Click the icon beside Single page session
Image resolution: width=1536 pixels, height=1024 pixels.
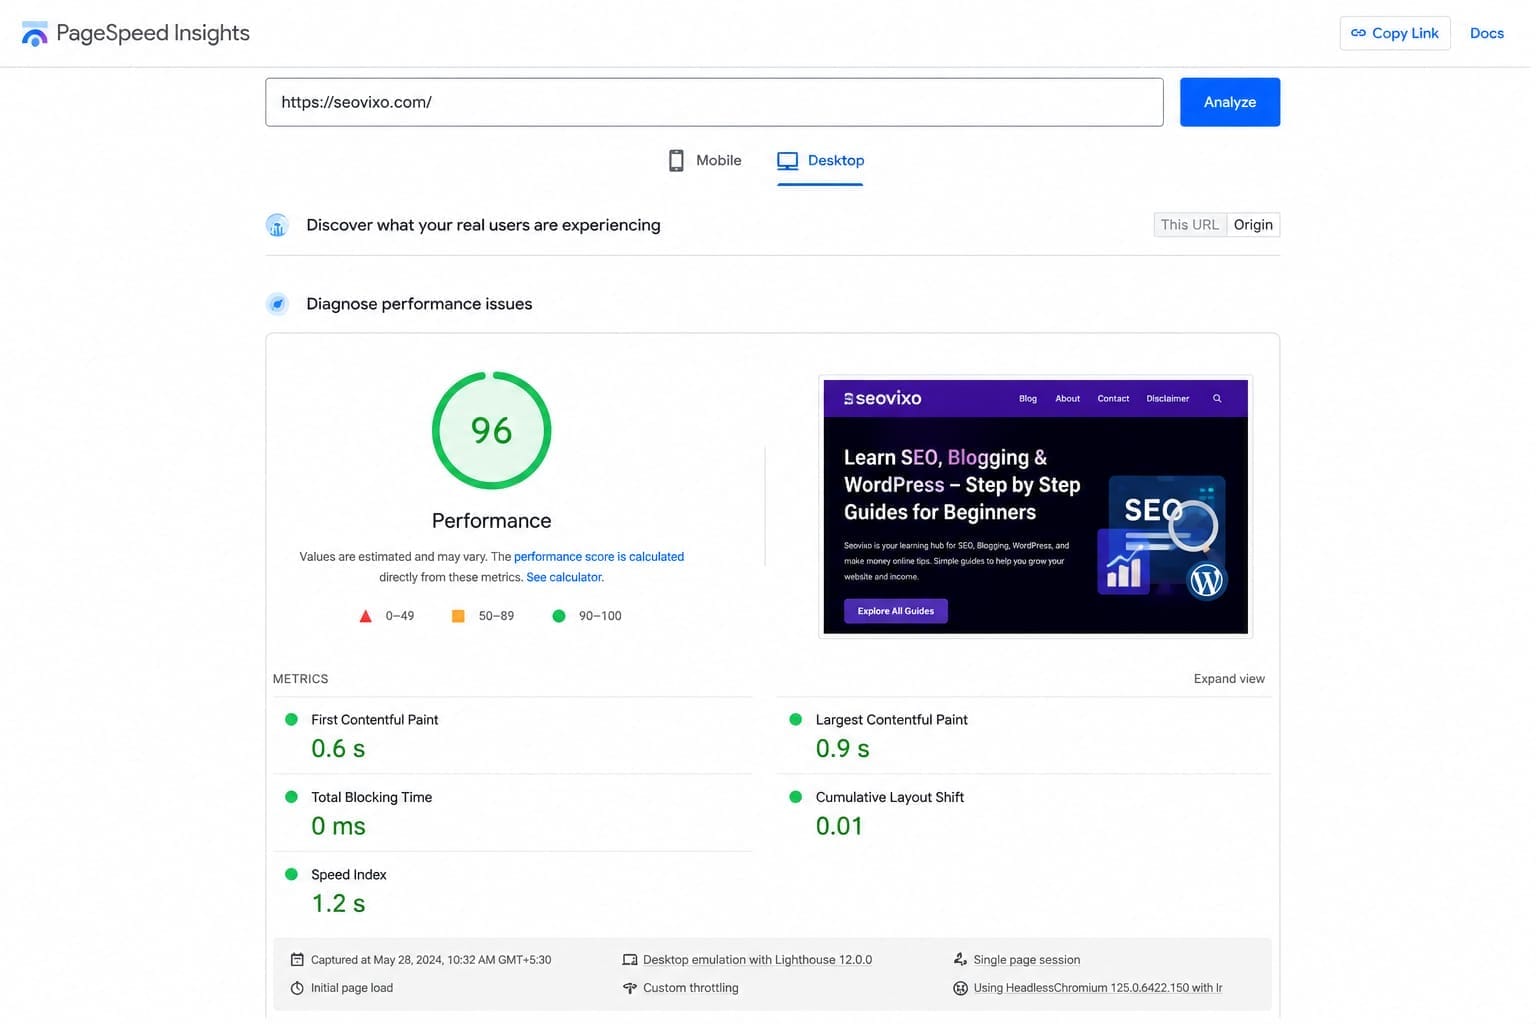[960, 960]
